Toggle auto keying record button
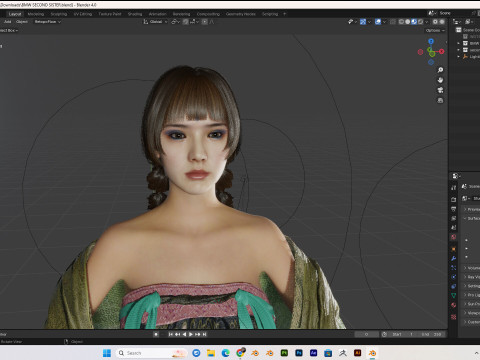480x360 pixels. [156, 334]
